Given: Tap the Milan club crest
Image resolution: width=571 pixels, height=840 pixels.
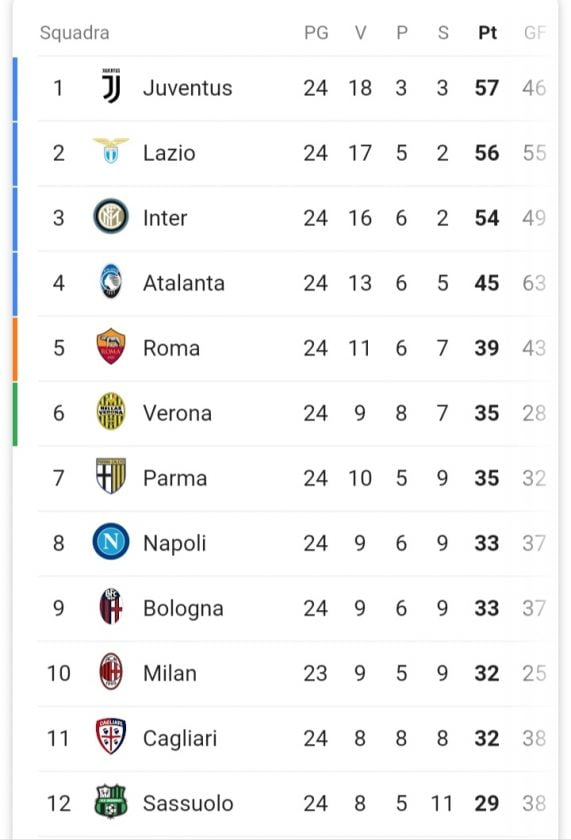Looking at the screenshot, I should 111,672.
